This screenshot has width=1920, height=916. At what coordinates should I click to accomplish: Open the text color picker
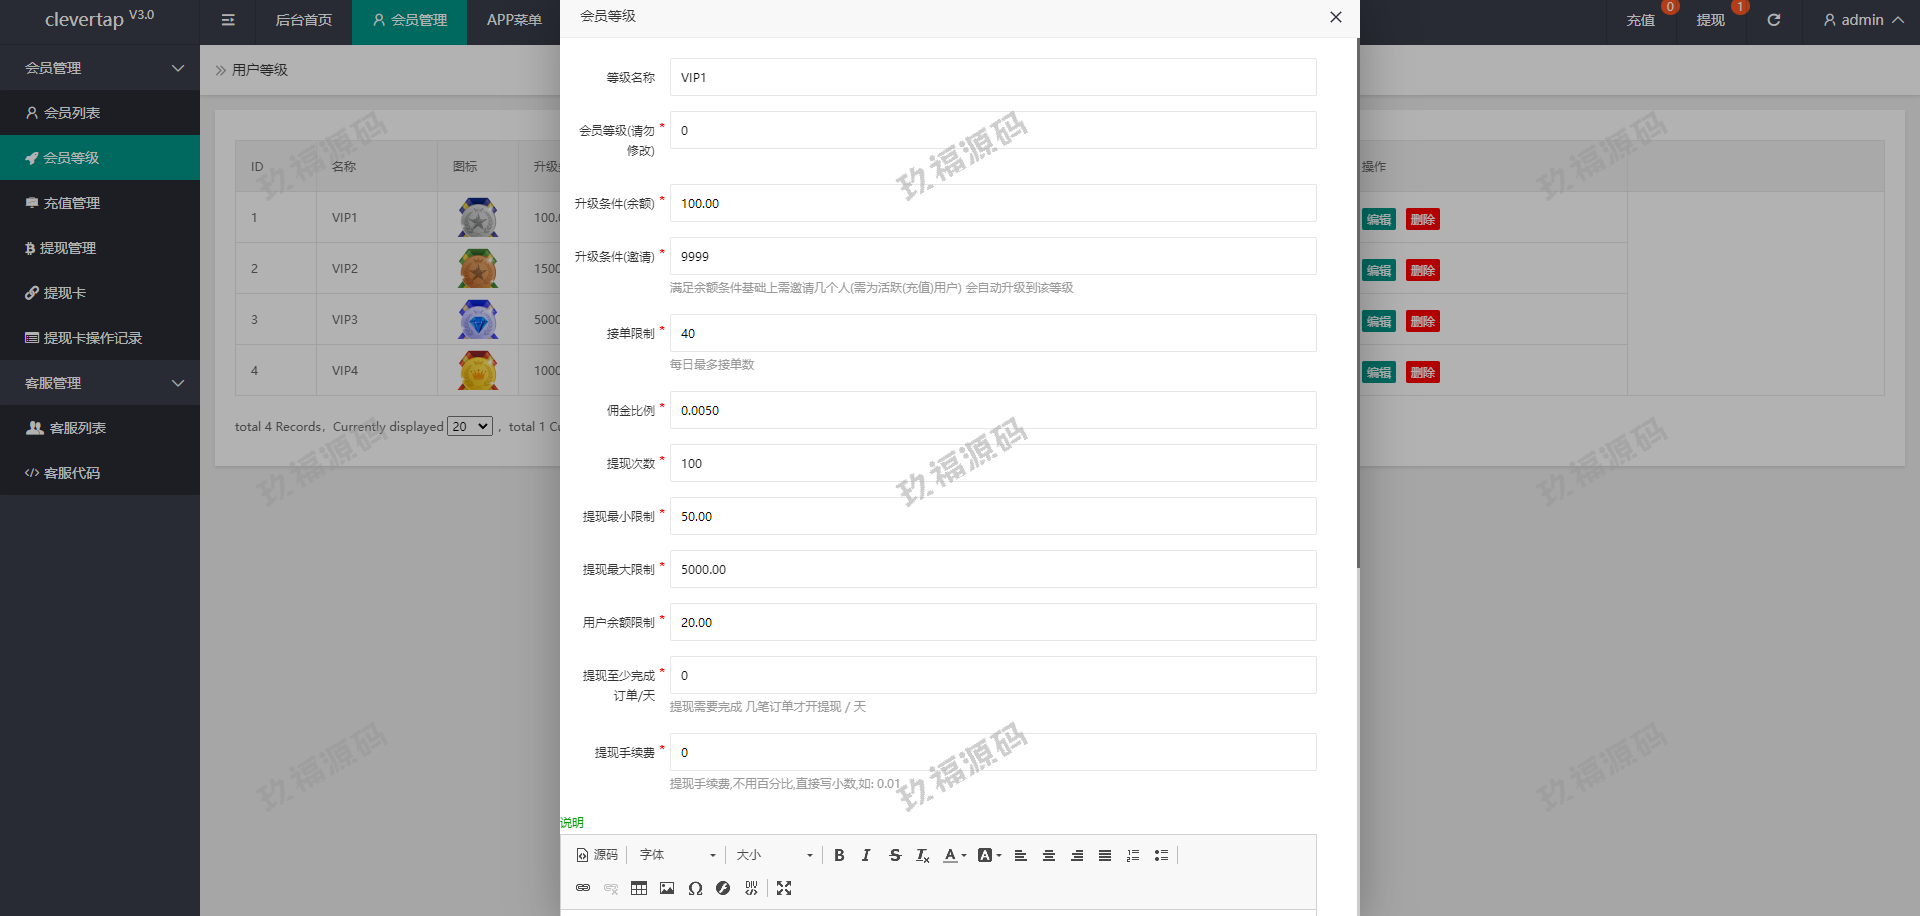coord(955,855)
